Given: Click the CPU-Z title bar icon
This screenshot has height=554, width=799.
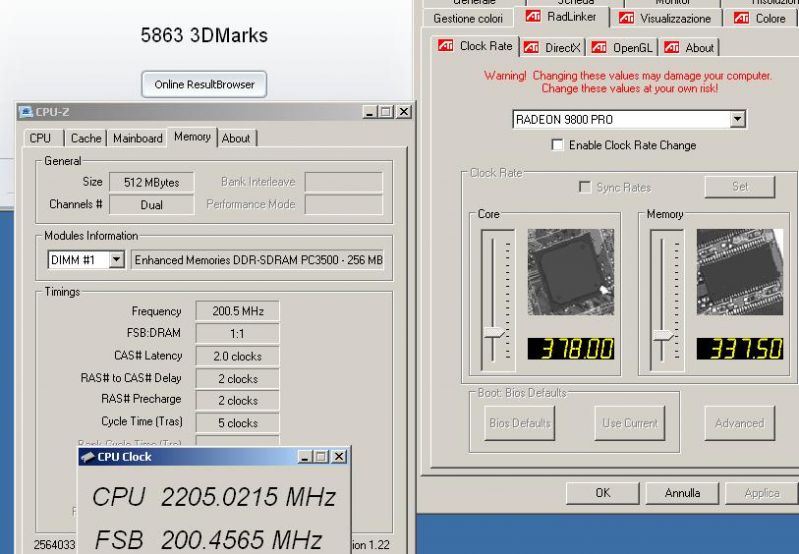Looking at the screenshot, I should point(25,112).
